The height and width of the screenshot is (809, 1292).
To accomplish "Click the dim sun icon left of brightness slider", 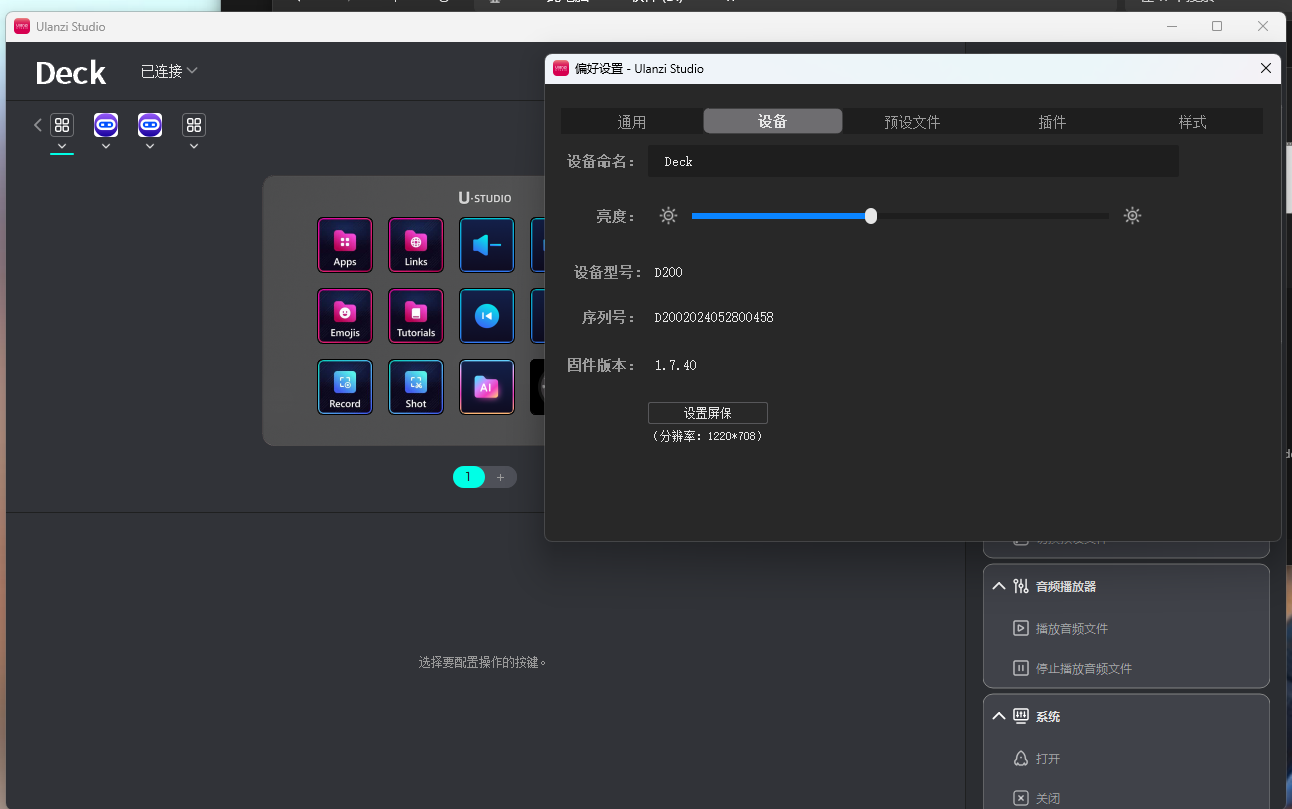I will (668, 215).
